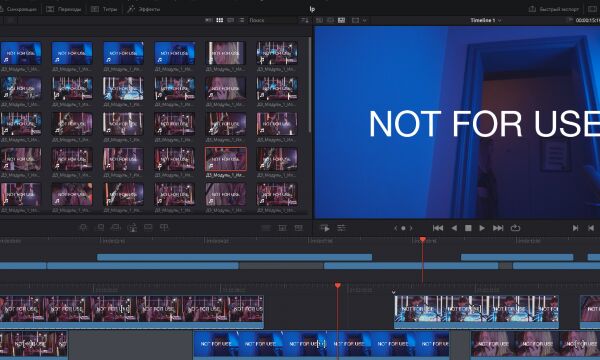Stop playback
Viewport: 600px width, 360px height.
(468, 228)
